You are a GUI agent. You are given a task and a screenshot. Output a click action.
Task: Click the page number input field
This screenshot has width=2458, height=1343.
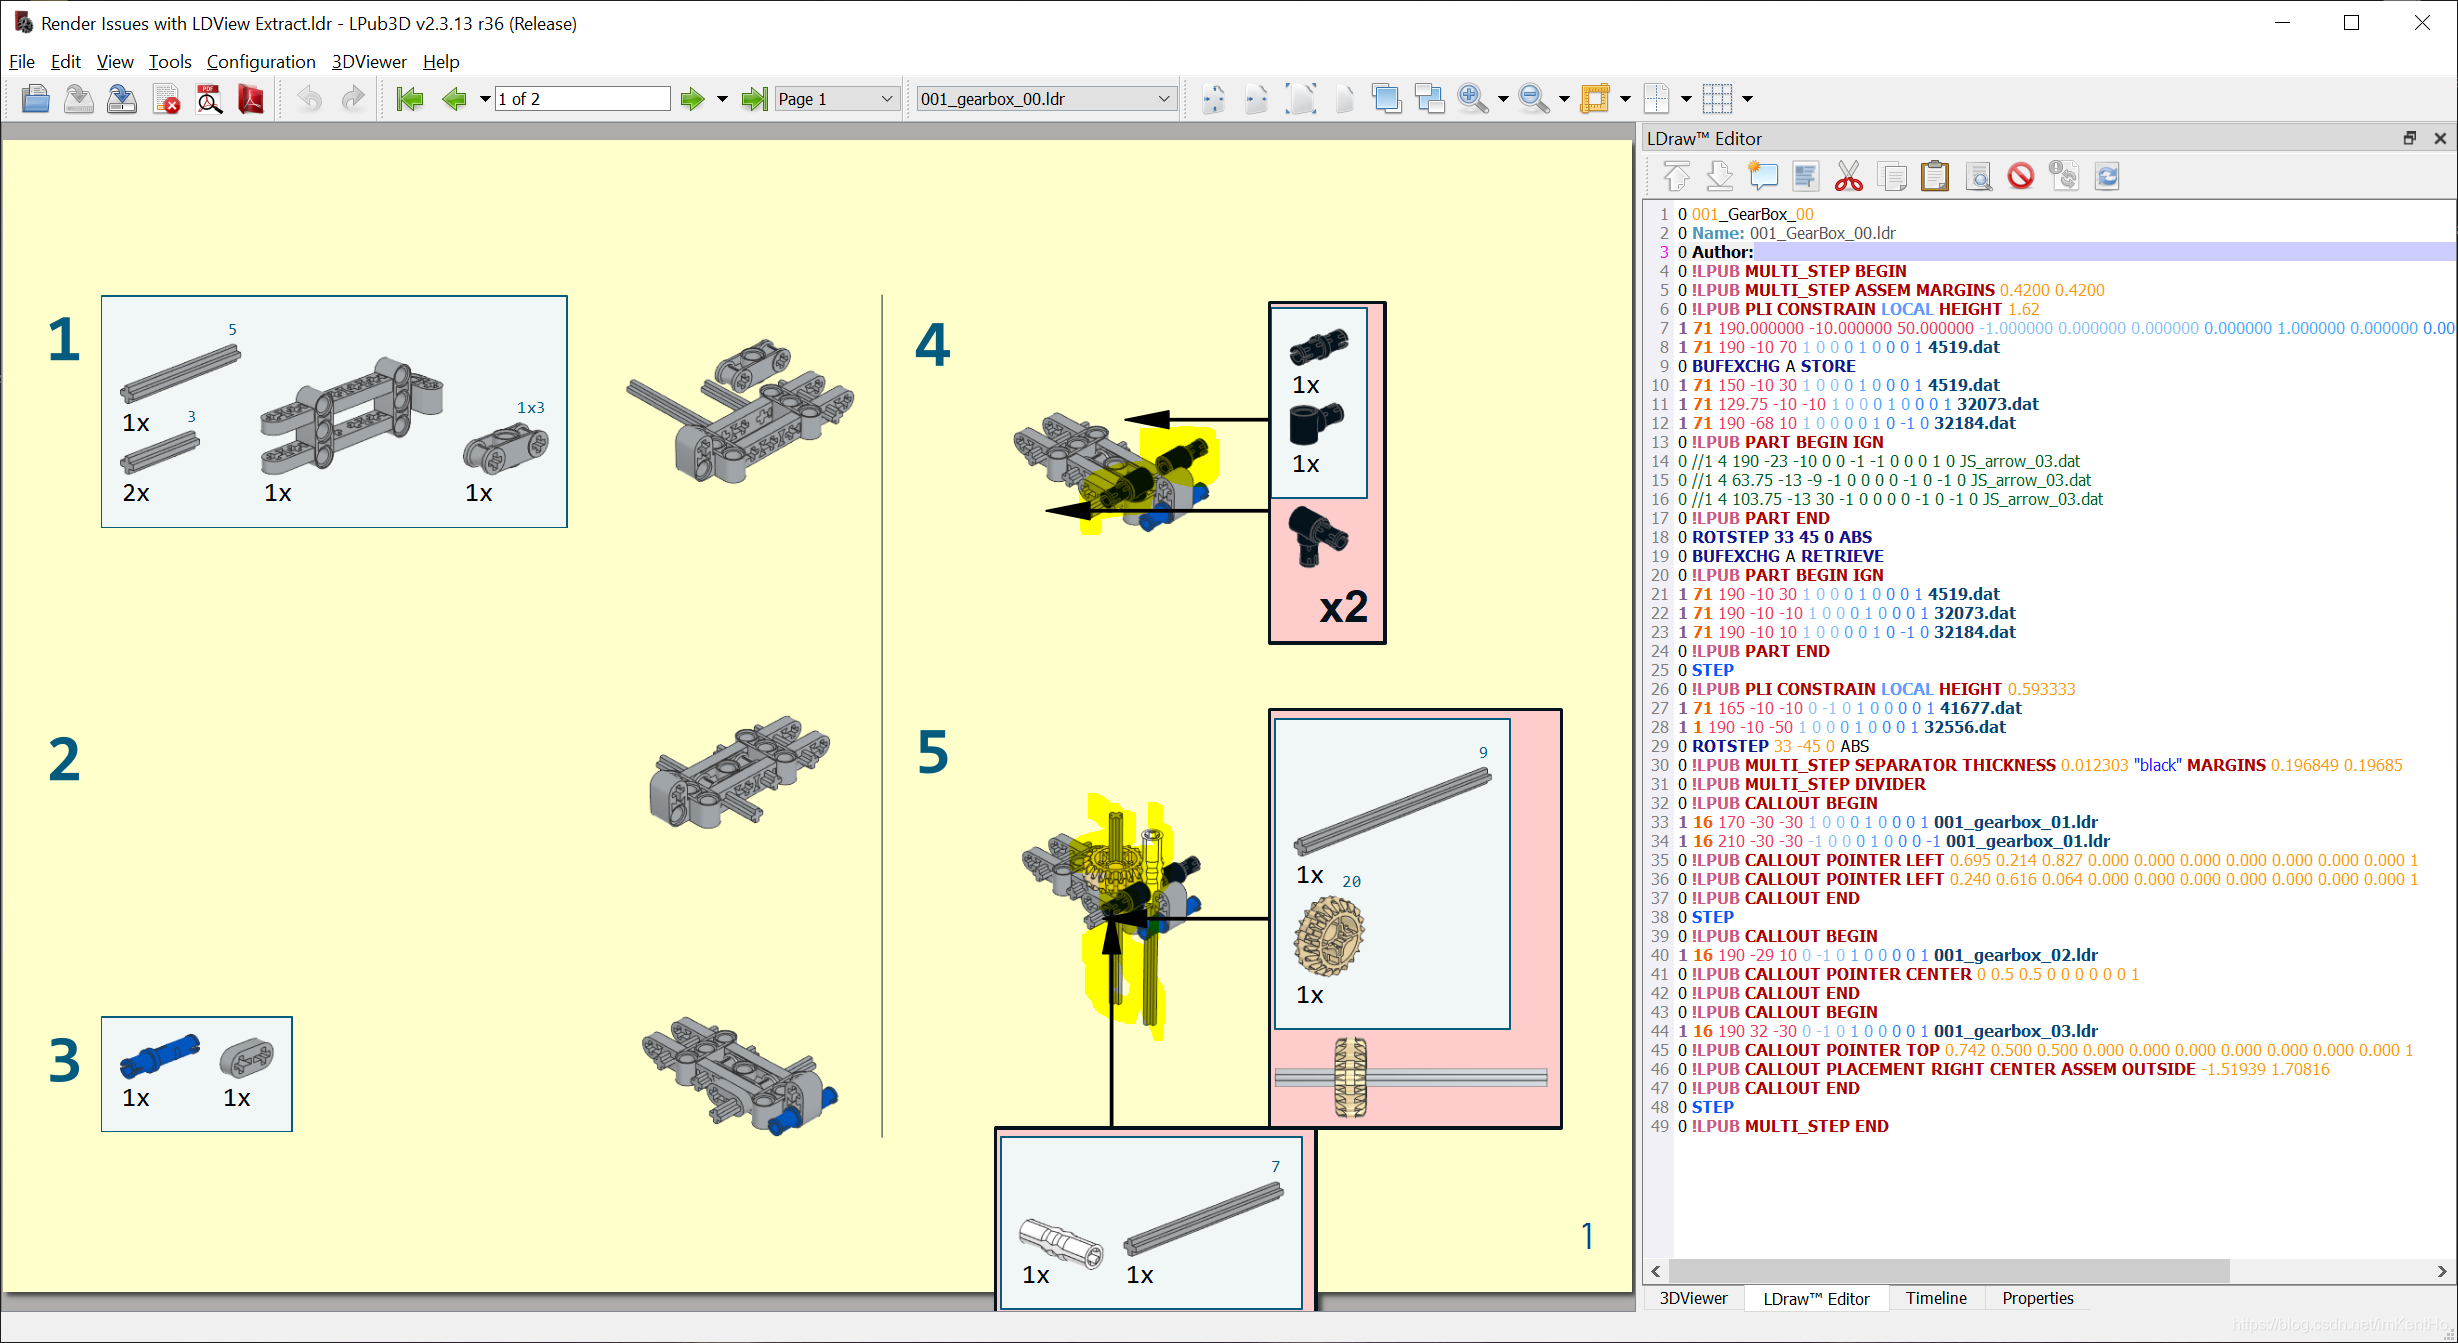coord(582,99)
